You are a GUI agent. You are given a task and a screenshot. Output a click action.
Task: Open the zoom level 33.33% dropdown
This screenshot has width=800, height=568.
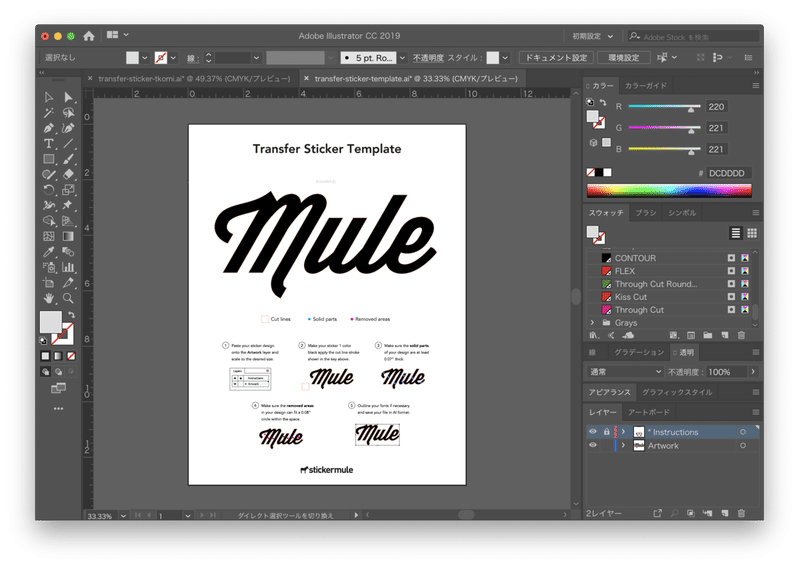(x=123, y=516)
